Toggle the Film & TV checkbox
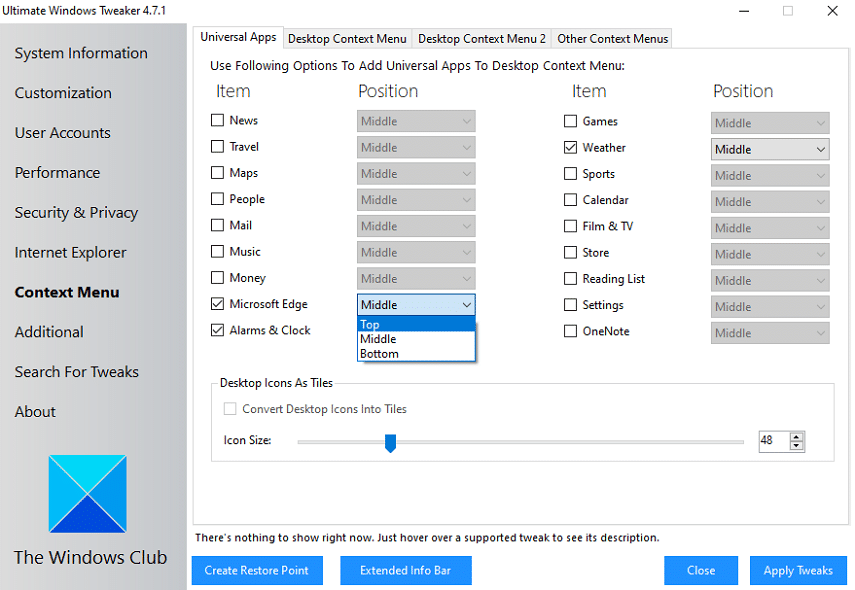The image size is (855, 590). tap(570, 226)
